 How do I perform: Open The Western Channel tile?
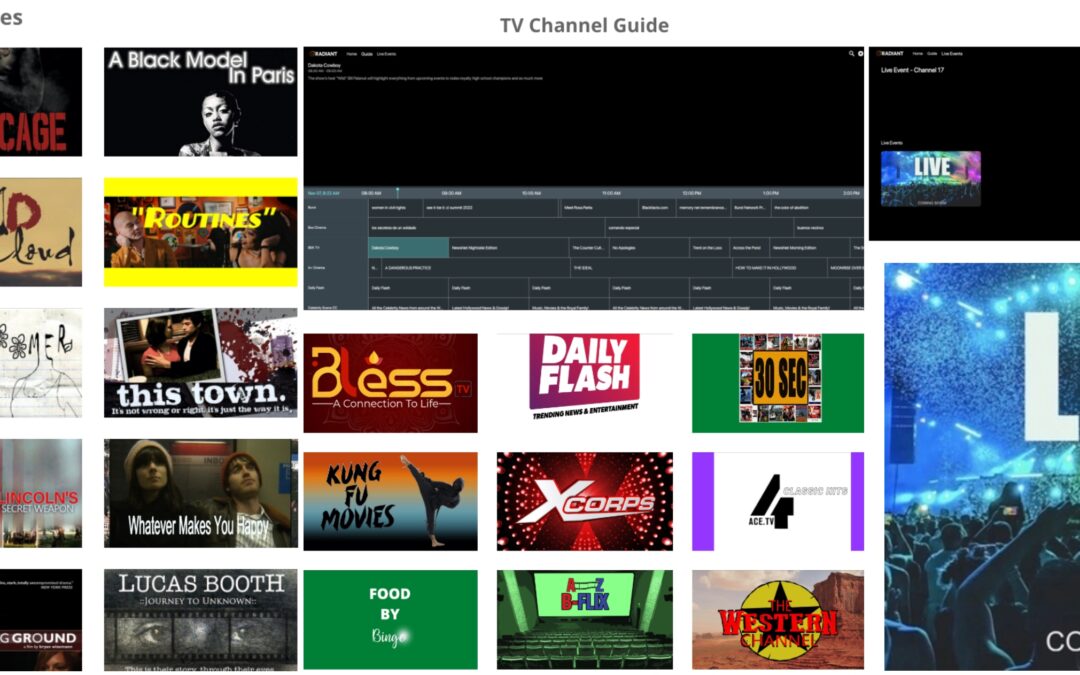coord(778,619)
